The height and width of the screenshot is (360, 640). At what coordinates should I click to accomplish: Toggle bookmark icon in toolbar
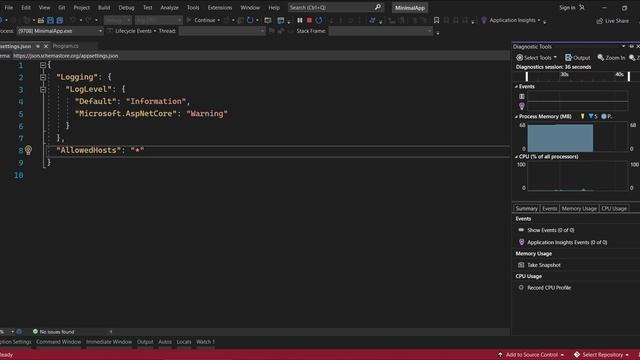436,20
